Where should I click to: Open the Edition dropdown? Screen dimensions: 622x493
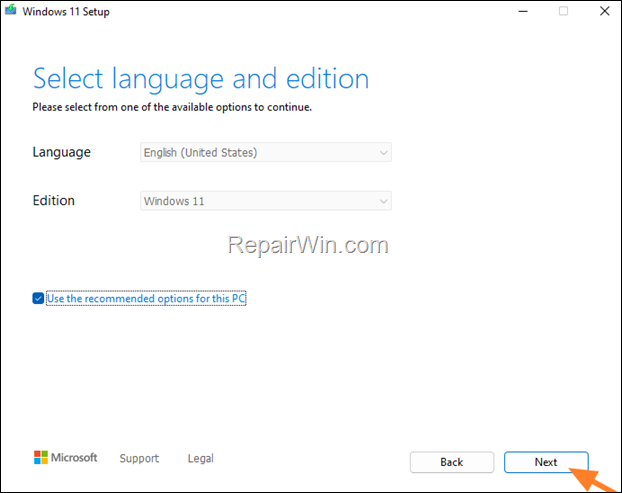(266, 201)
